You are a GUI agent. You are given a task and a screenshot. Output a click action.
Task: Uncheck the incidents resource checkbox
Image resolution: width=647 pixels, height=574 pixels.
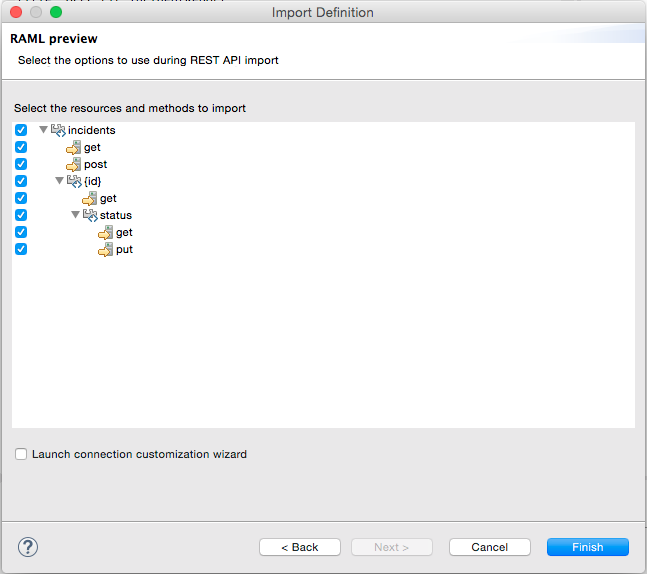click(21, 130)
